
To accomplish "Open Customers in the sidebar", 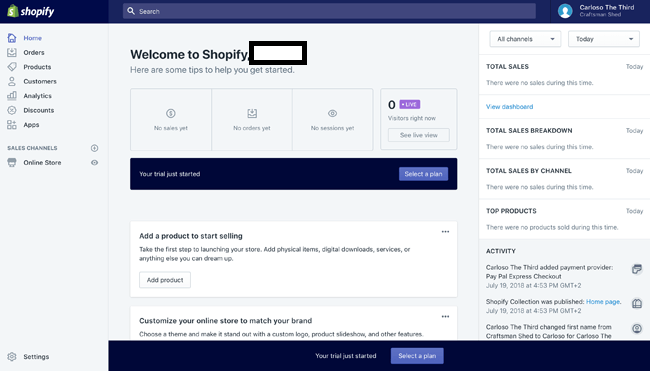I will [40, 82].
